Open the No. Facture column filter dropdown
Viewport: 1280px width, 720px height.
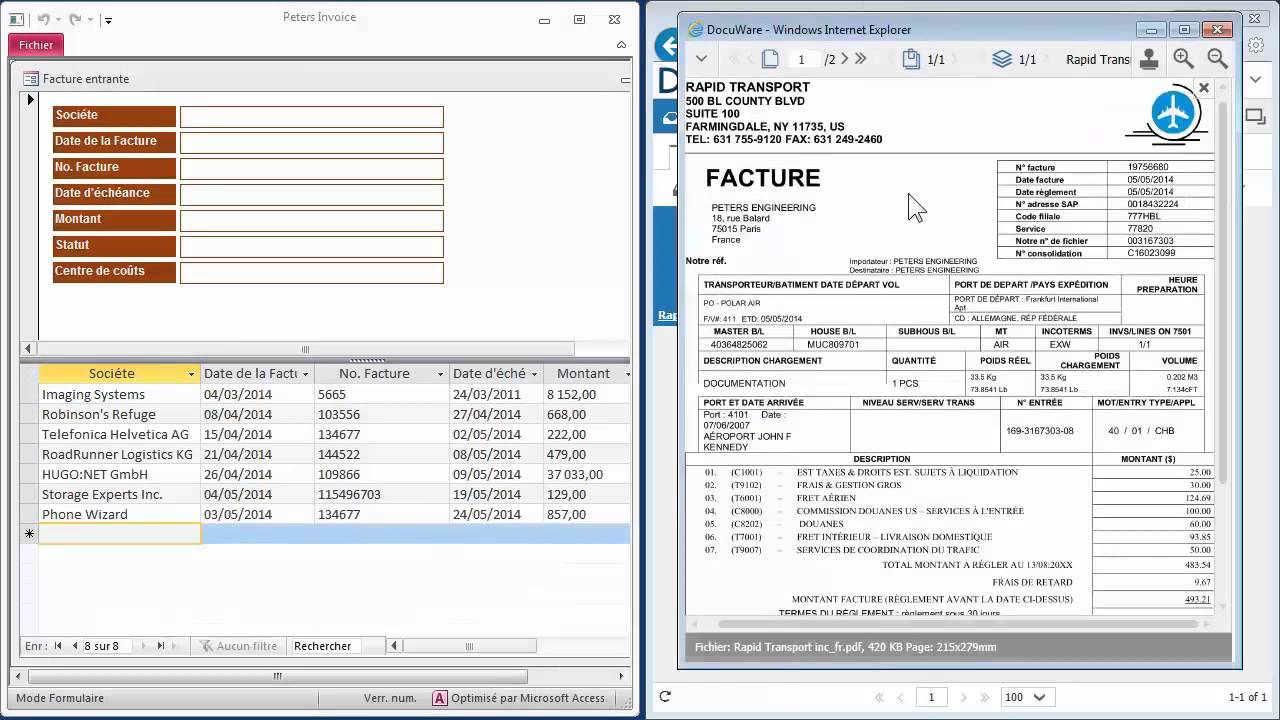[440, 374]
